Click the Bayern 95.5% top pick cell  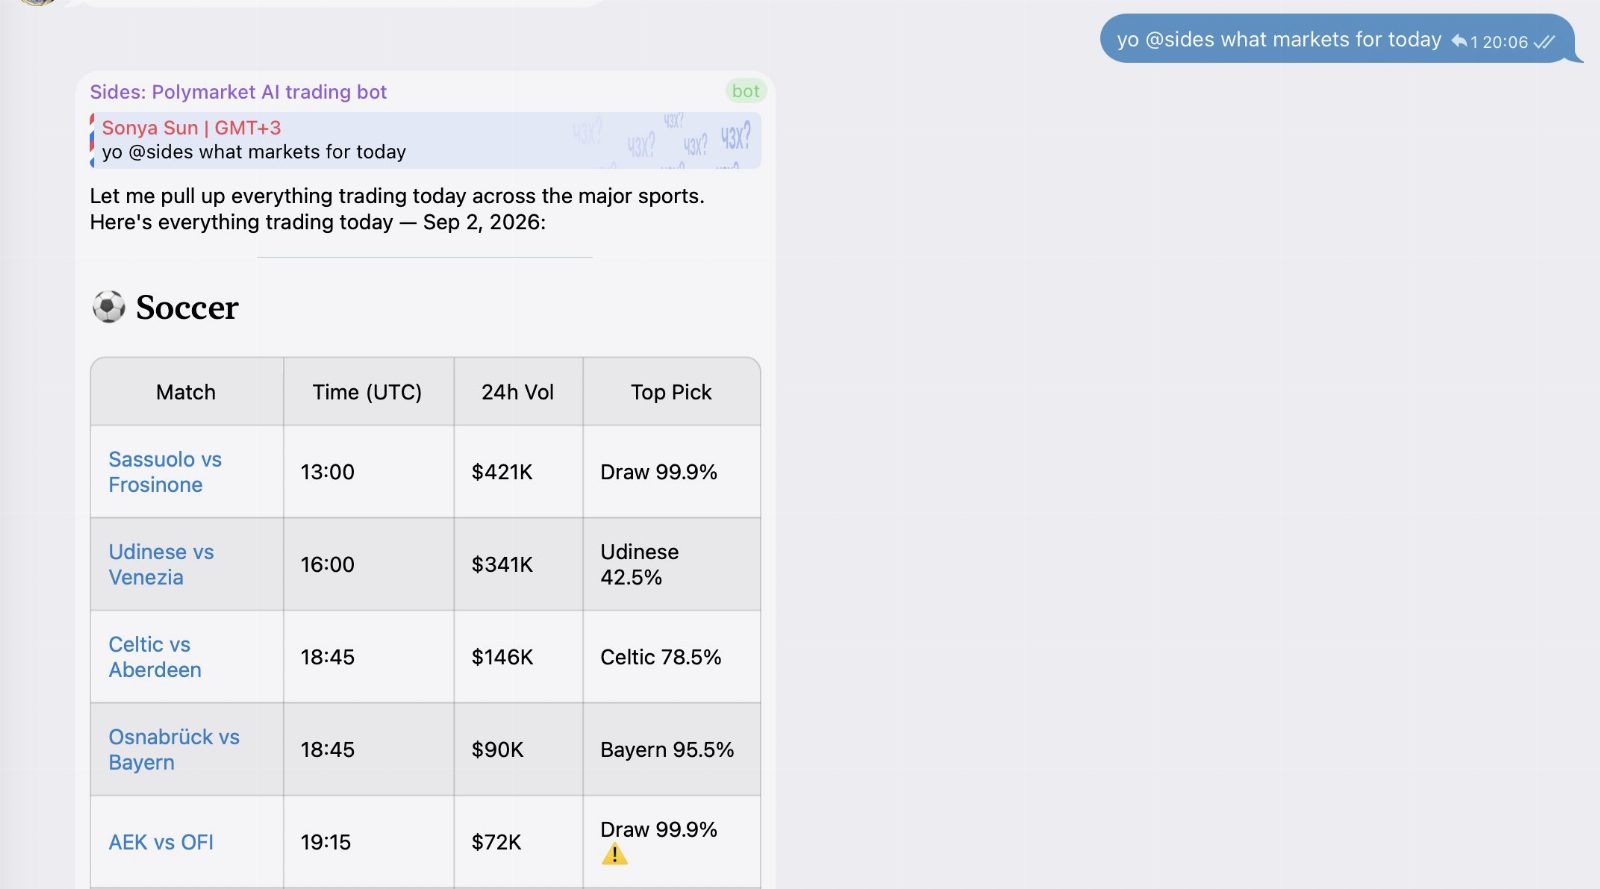tap(671, 749)
